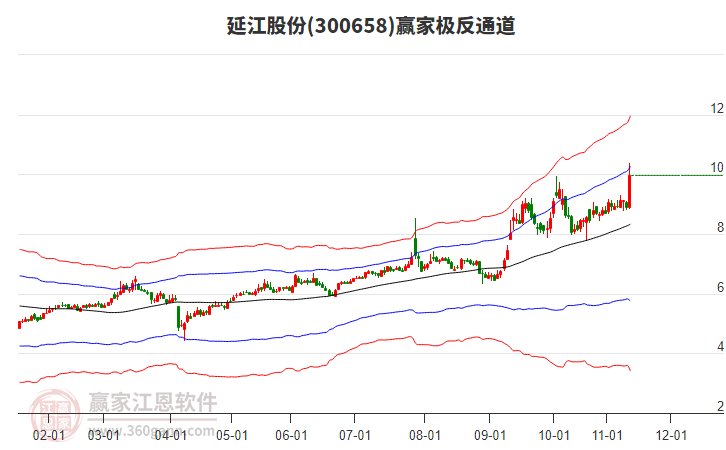Viewport: 726px width, 450px height.
Task: Select the 03-01 date axis label
Action: tap(103, 435)
